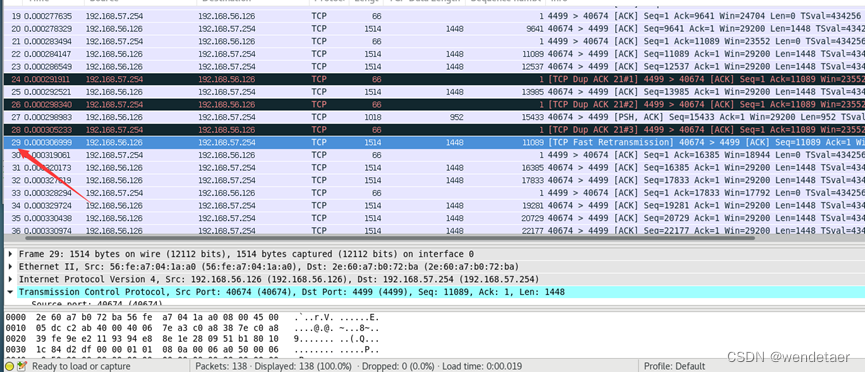Screen dimensions: 865x372
Task: Click hex dump row at offset 0010
Action: pyautogui.click(x=192, y=329)
